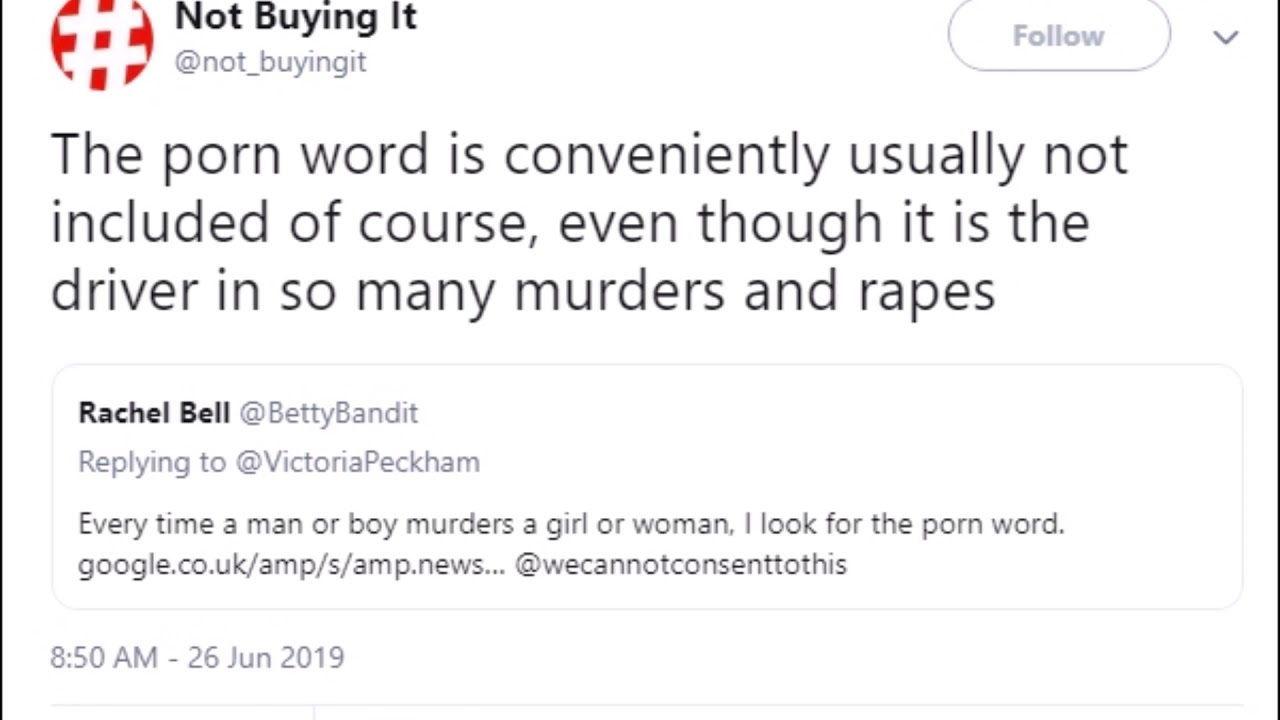Click the 'Replying to' label in quoted tweet
This screenshot has height=720, width=1280.
(152, 462)
